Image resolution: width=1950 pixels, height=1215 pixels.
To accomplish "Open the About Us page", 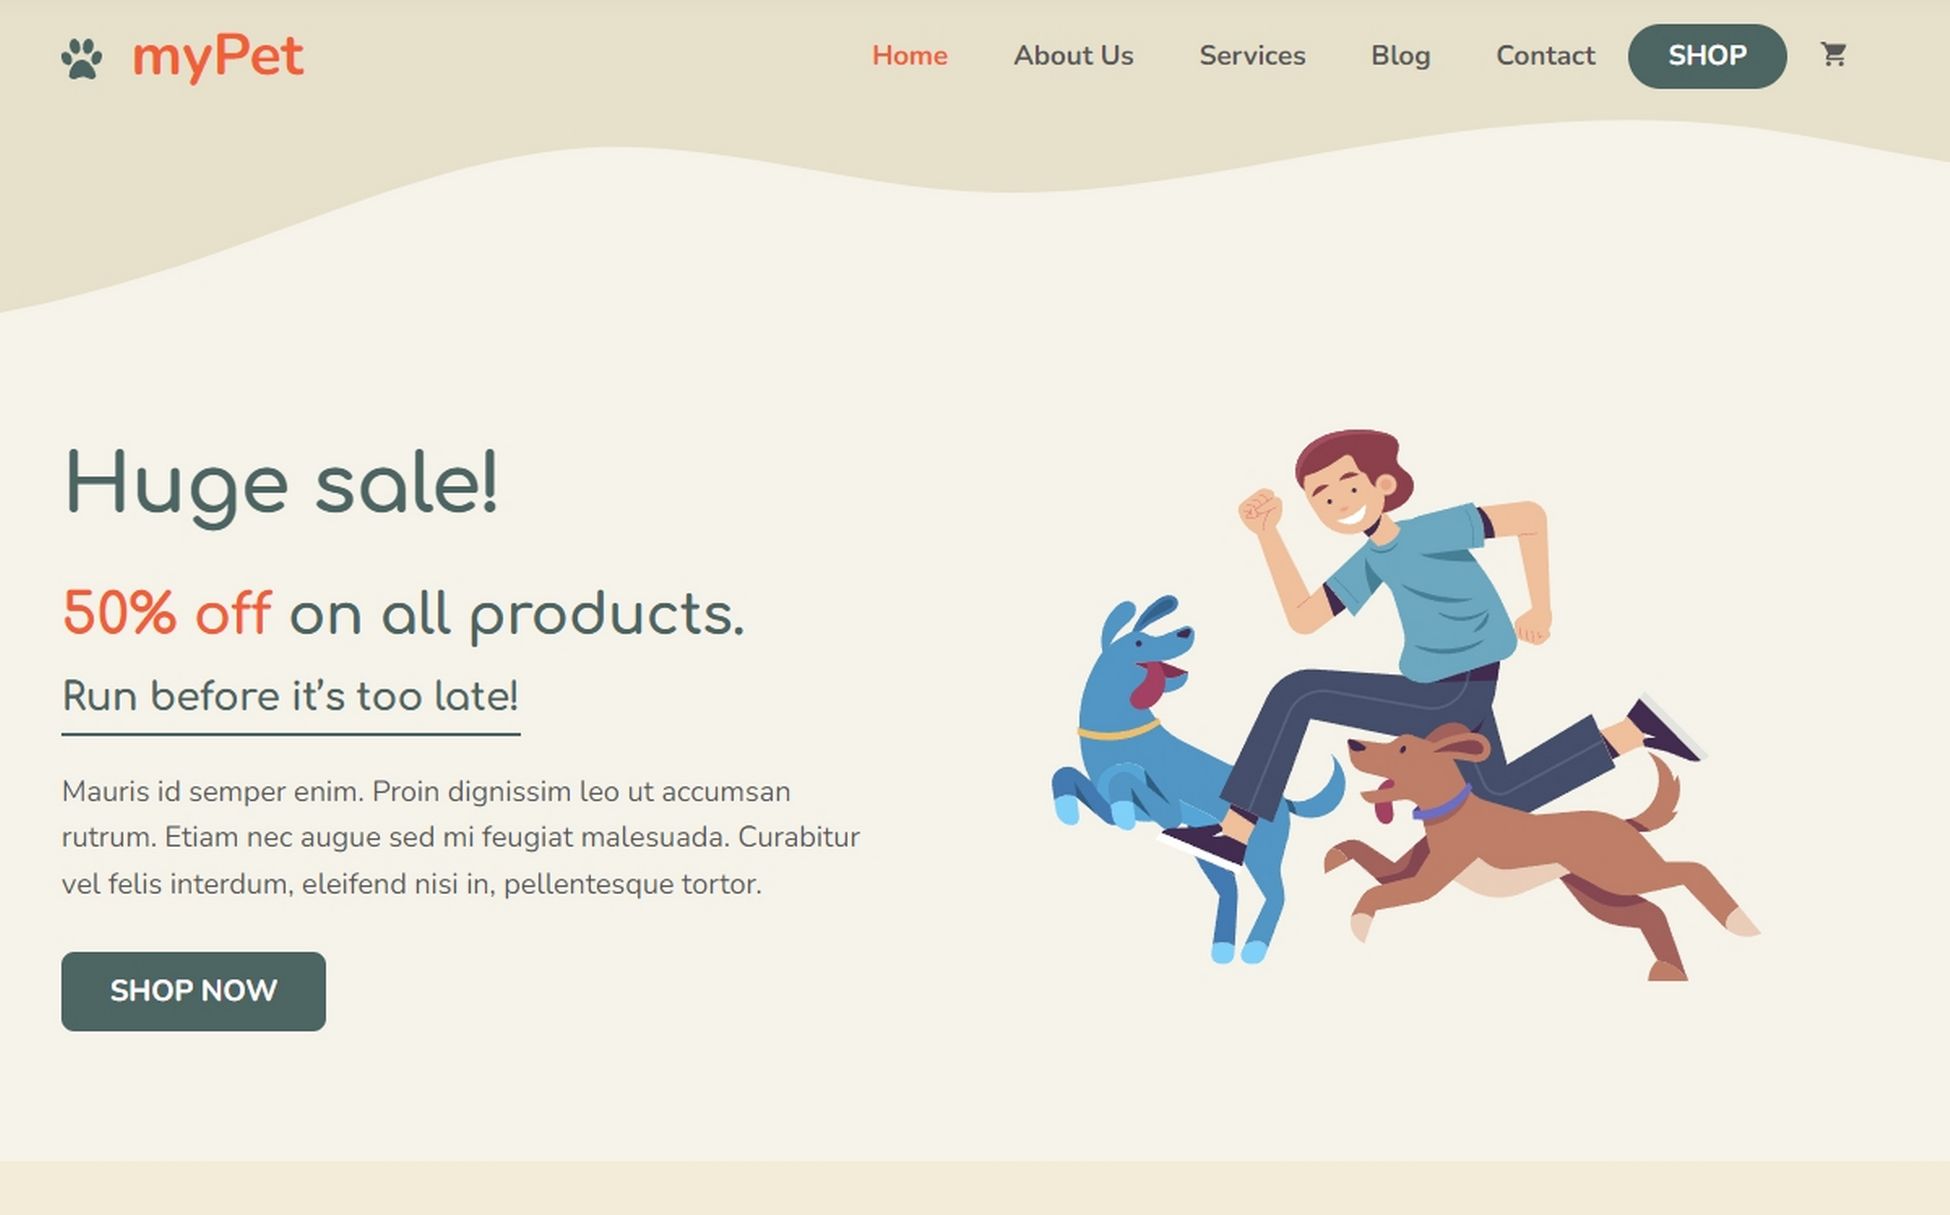I will pos(1073,55).
